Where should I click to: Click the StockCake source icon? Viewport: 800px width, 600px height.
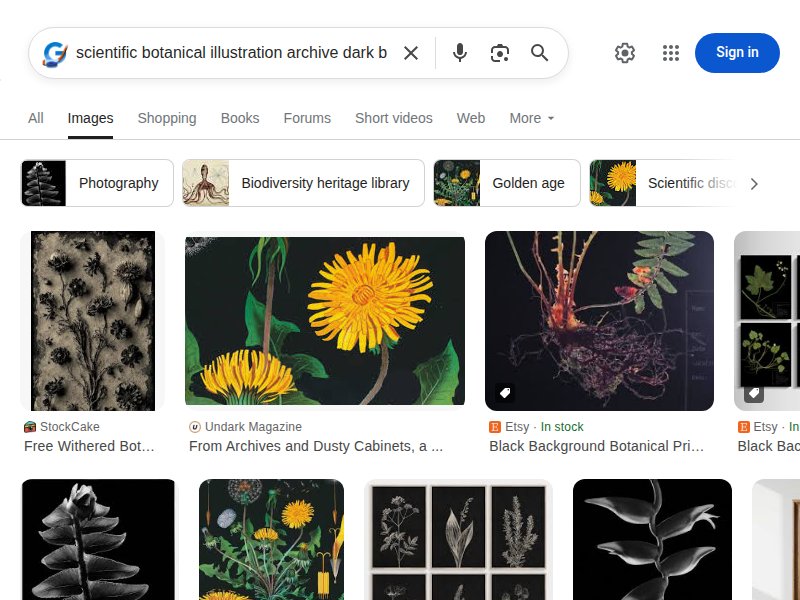(x=30, y=427)
